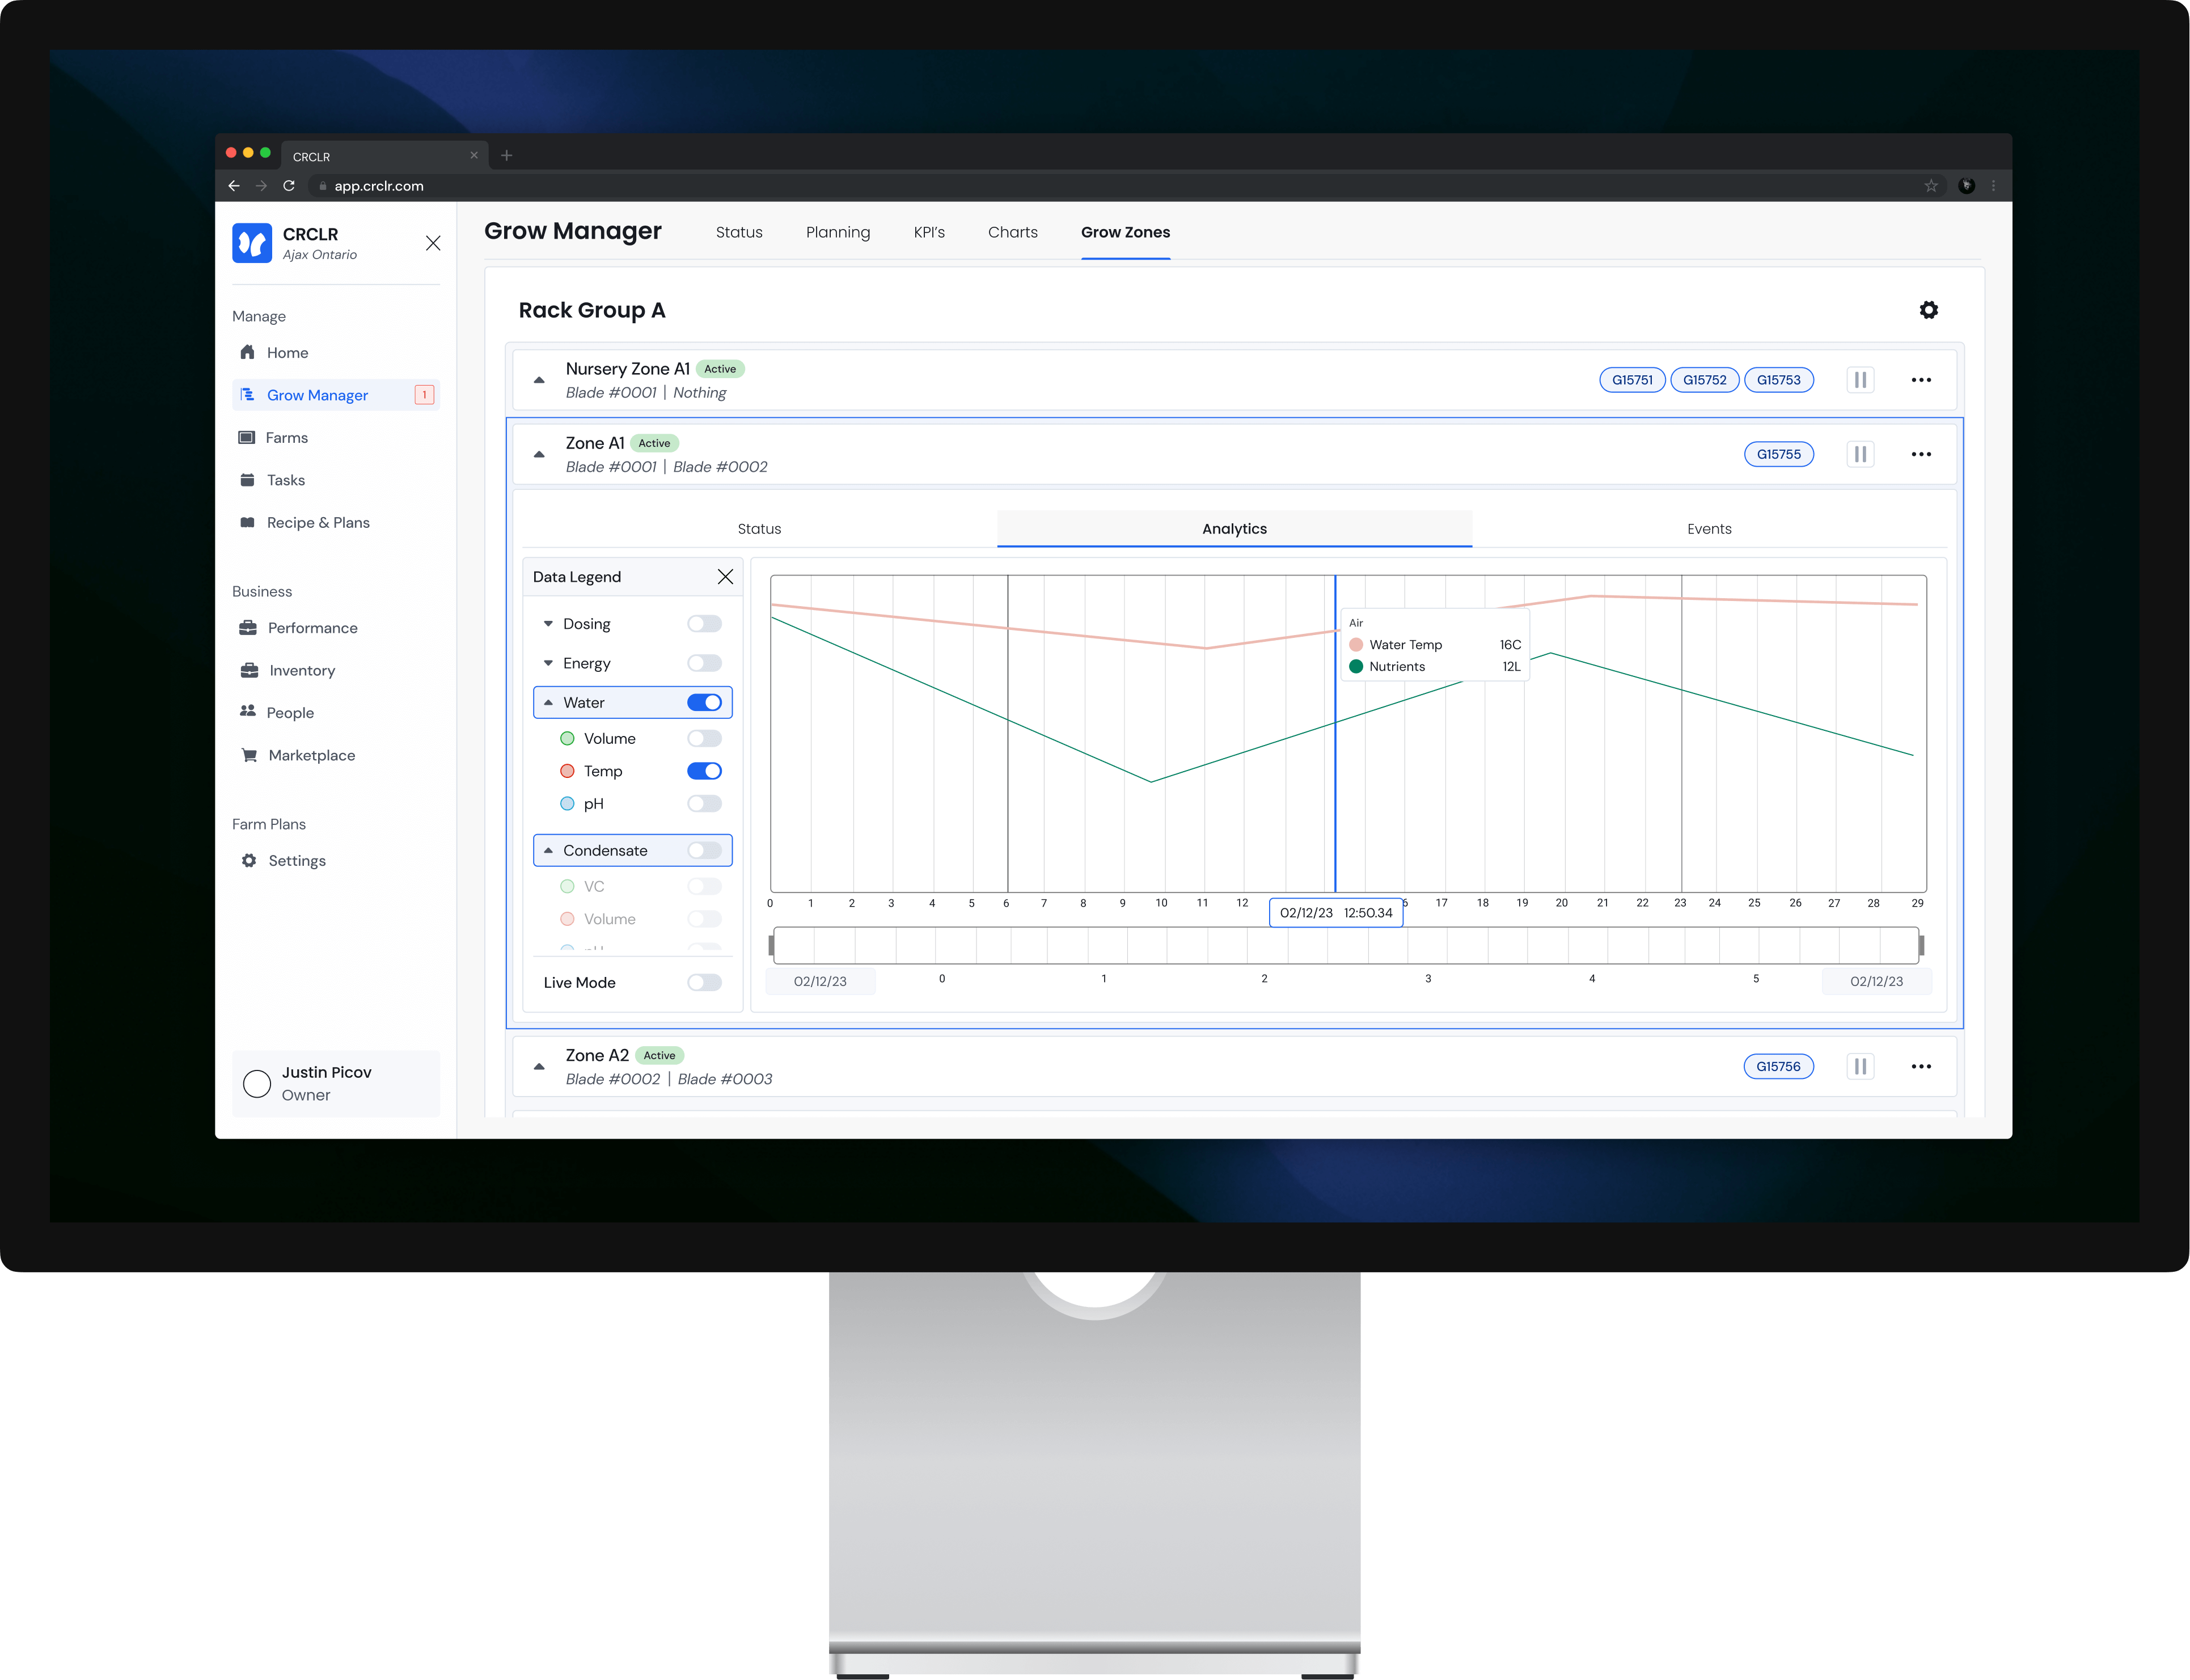Open Farms from sidebar icon
2190x1680 pixels.
(x=246, y=437)
